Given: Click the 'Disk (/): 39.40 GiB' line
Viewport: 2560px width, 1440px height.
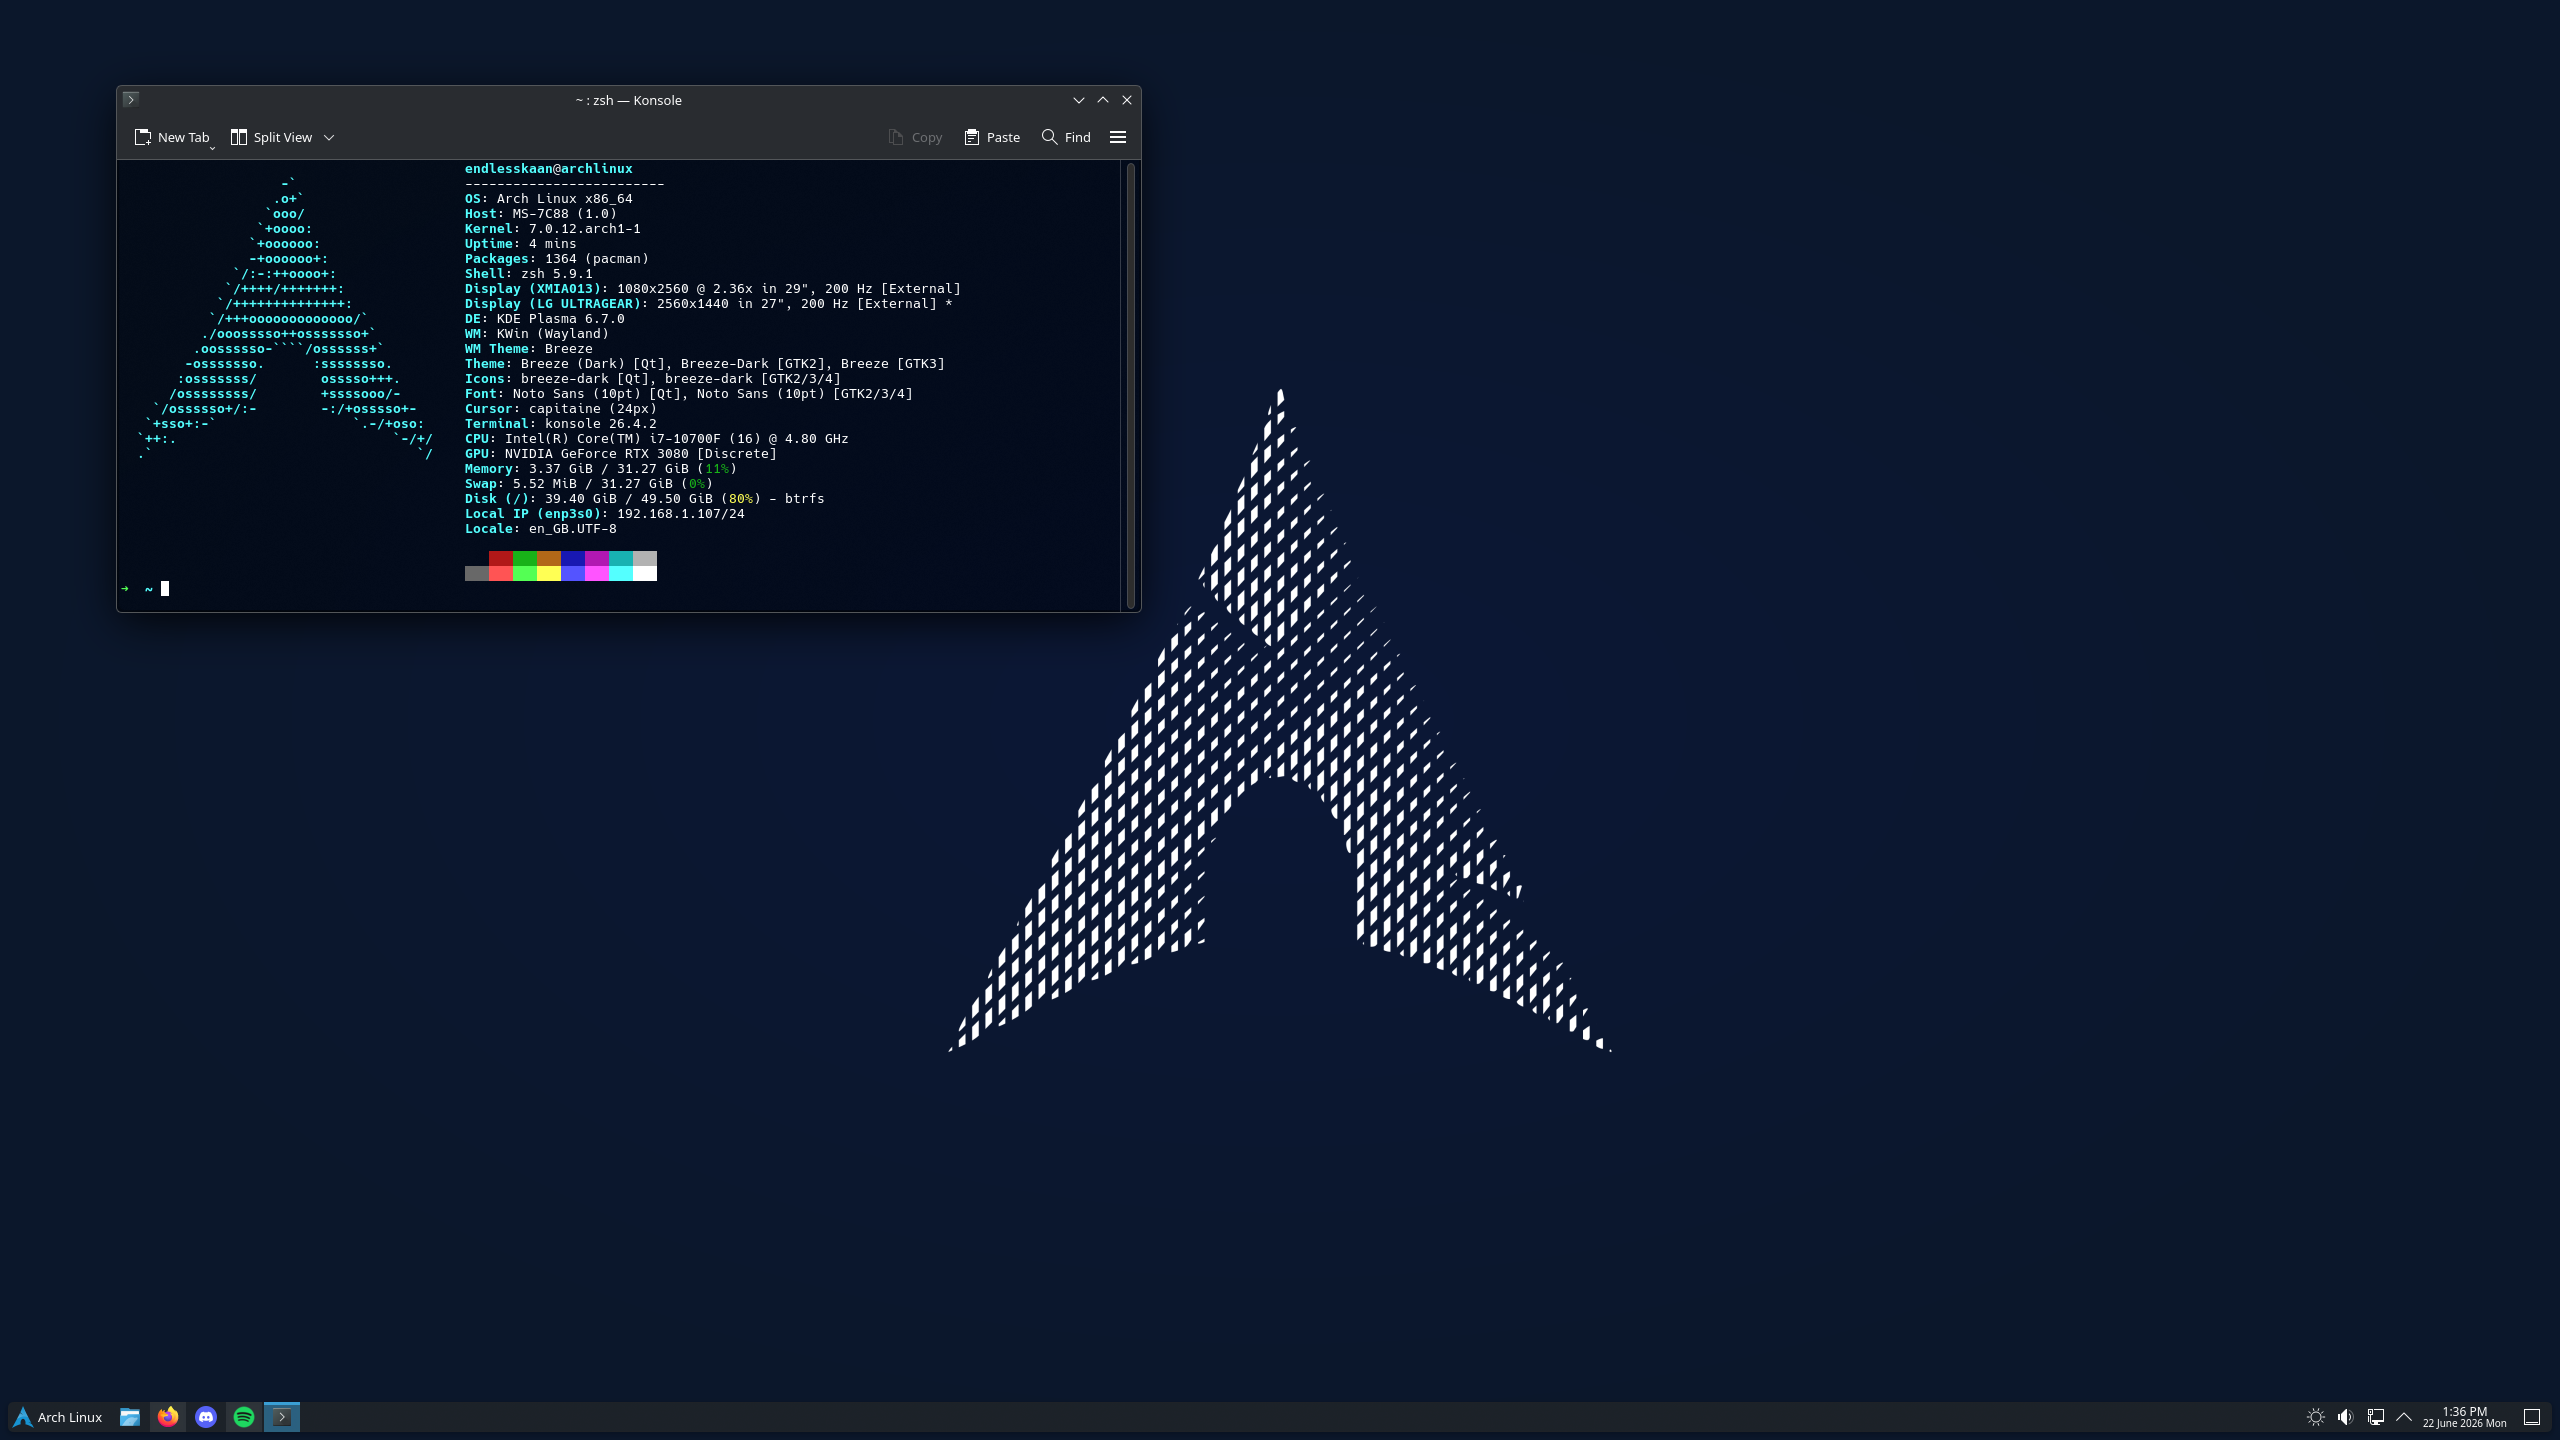Looking at the screenshot, I should [644, 499].
